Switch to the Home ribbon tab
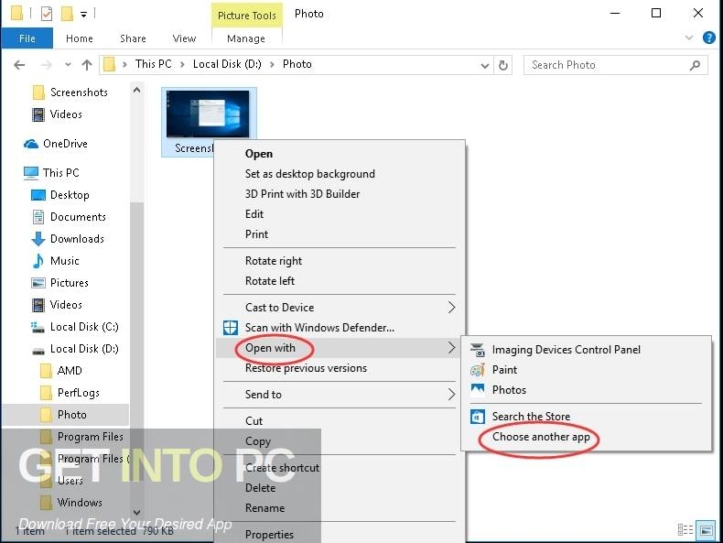Viewport: 723px width, 543px height. click(x=79, y=38)
